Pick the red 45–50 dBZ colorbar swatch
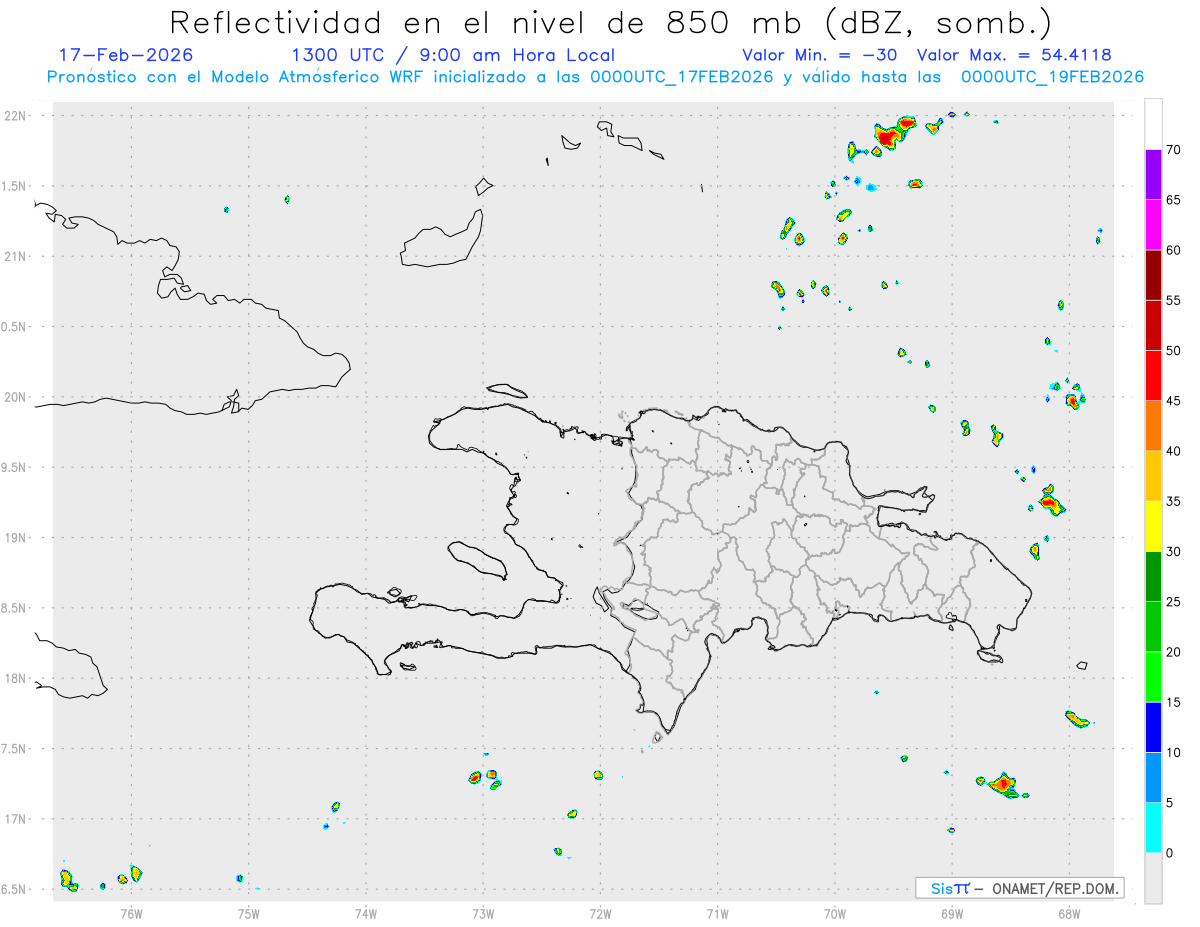The height and width of the screenshot is (927, 1200). coord(1153,376)
